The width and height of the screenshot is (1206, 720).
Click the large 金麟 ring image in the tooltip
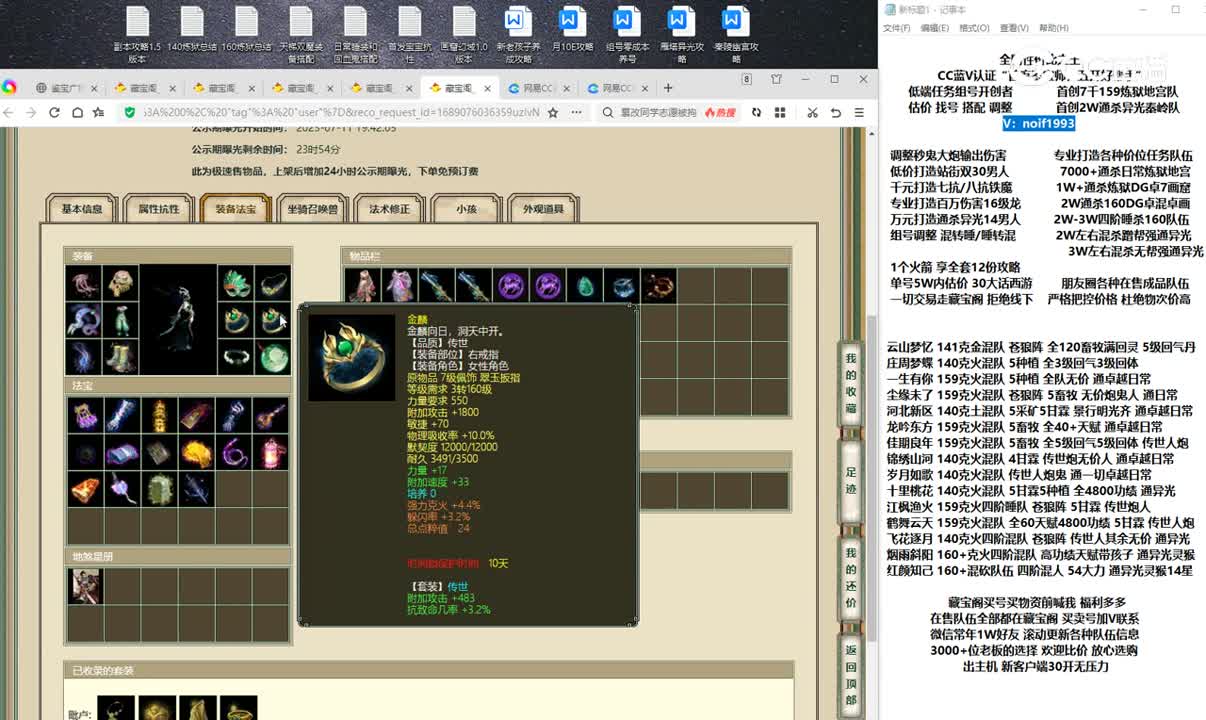pos(352,358)
